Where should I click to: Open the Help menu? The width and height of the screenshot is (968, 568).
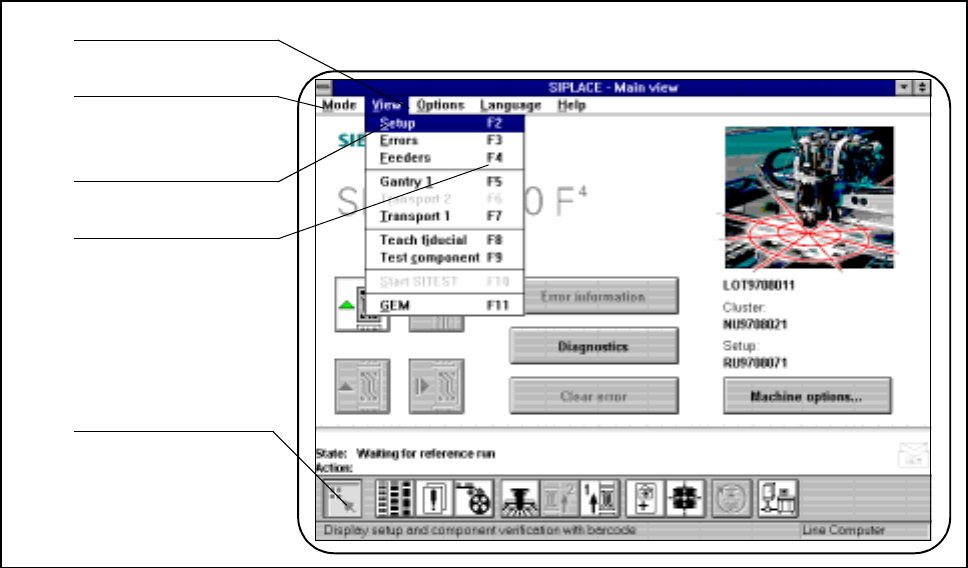click(571, 105)
